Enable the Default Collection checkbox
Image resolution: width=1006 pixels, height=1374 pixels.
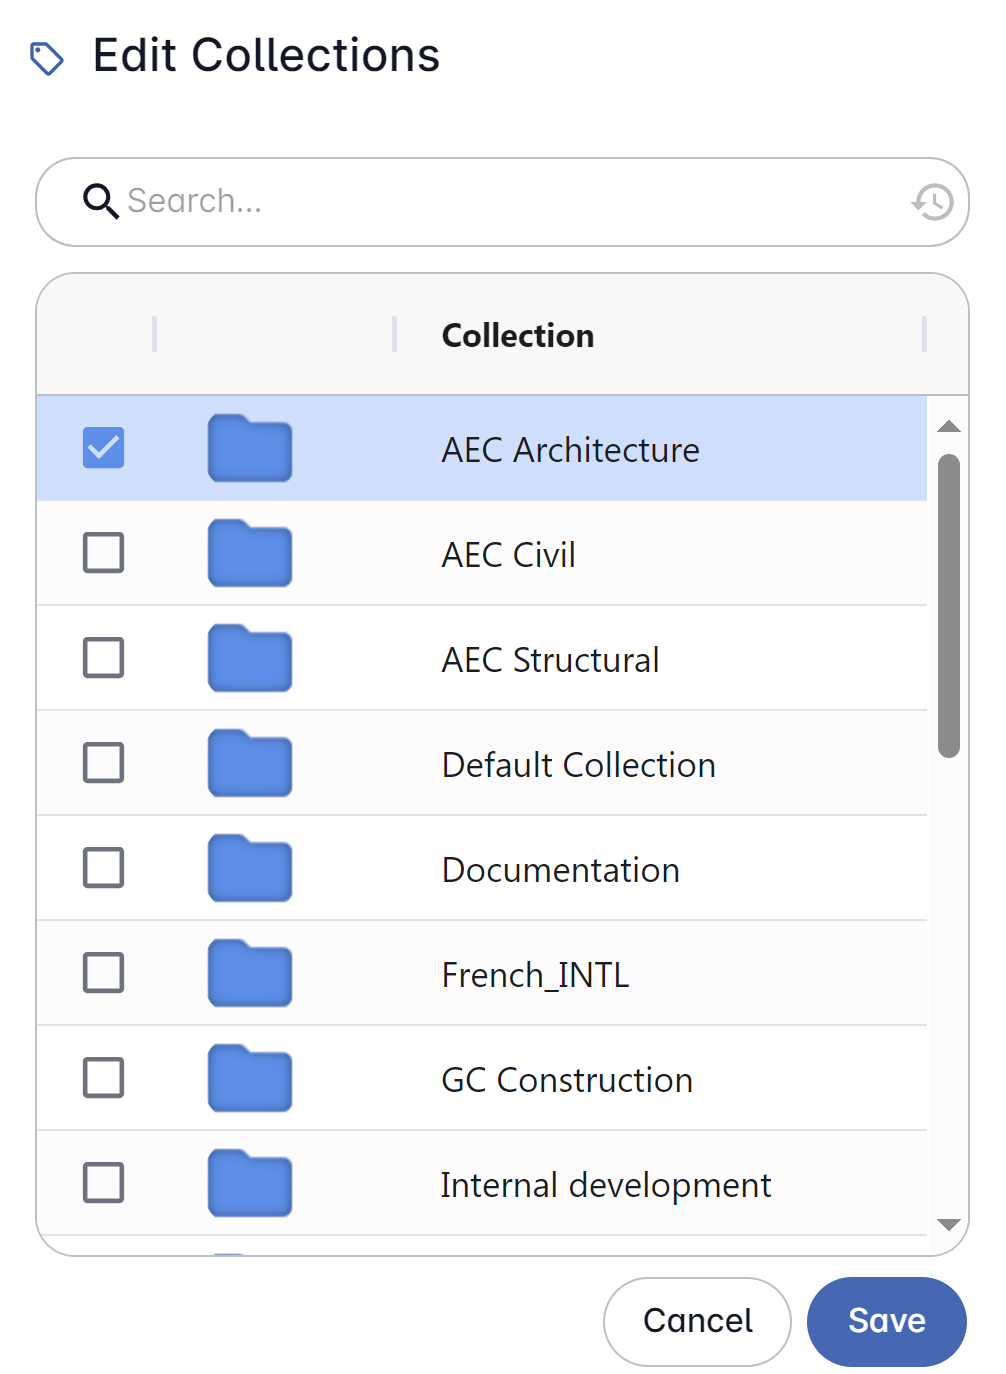tap(104, 763)
